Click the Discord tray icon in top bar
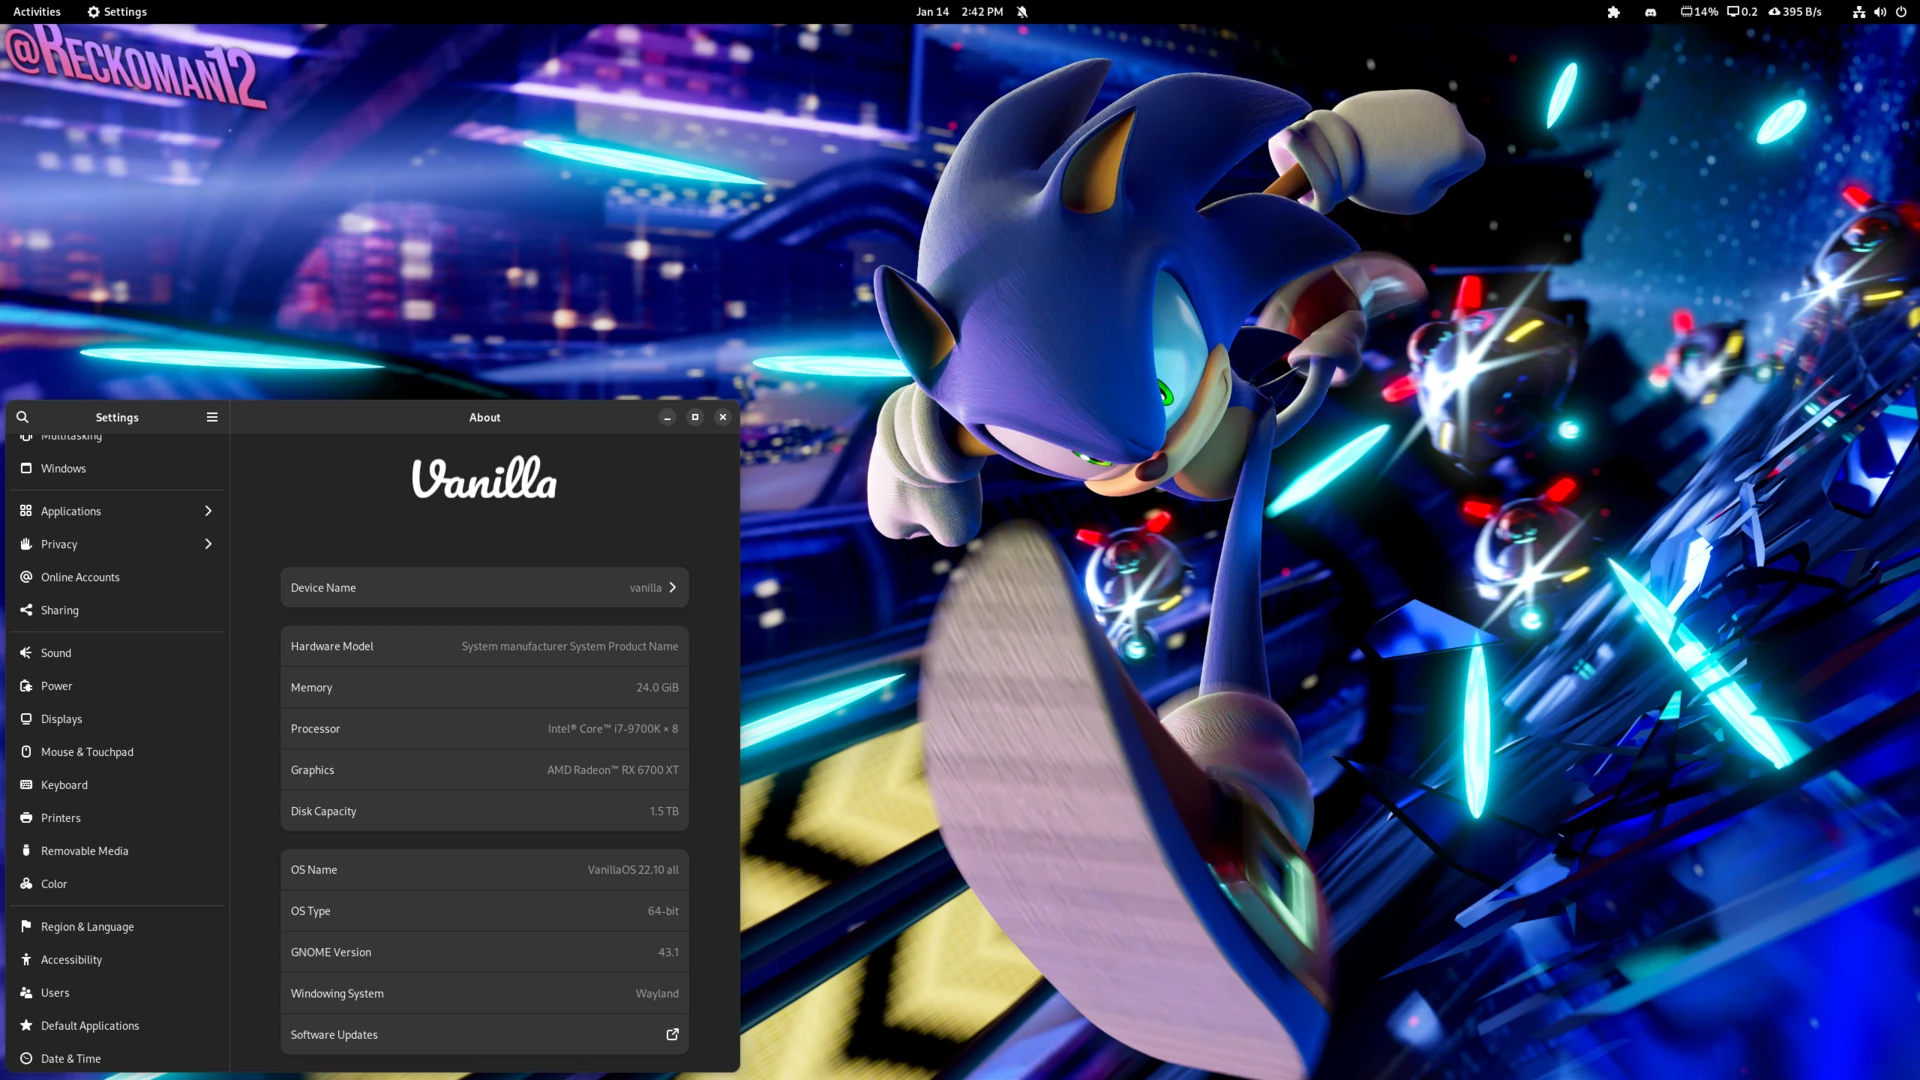The width and height of the screenshot is (1920, 1080). tap(1651, 12)
